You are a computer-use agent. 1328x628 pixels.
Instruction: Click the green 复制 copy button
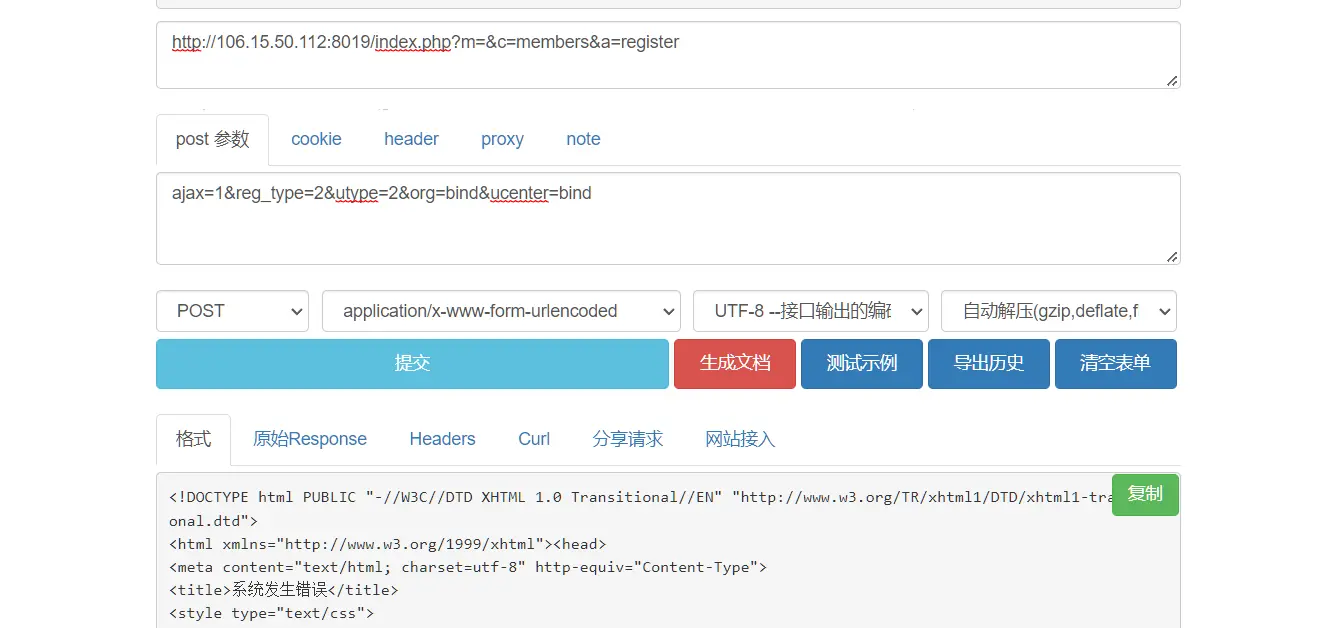[x=1145, y=494]
